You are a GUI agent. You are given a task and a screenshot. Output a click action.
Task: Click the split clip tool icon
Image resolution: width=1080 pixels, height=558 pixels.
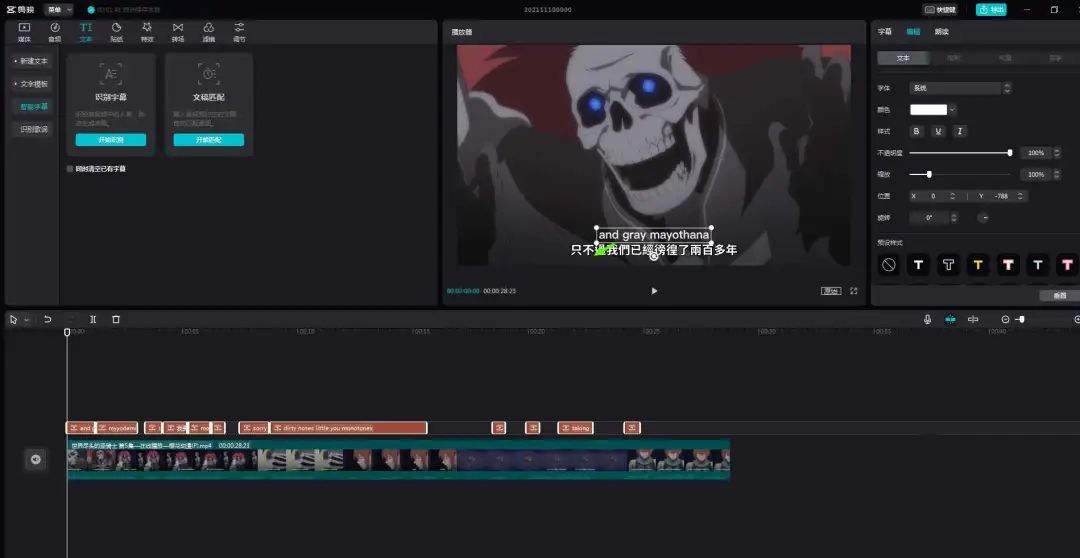click(x=93, y=320)
